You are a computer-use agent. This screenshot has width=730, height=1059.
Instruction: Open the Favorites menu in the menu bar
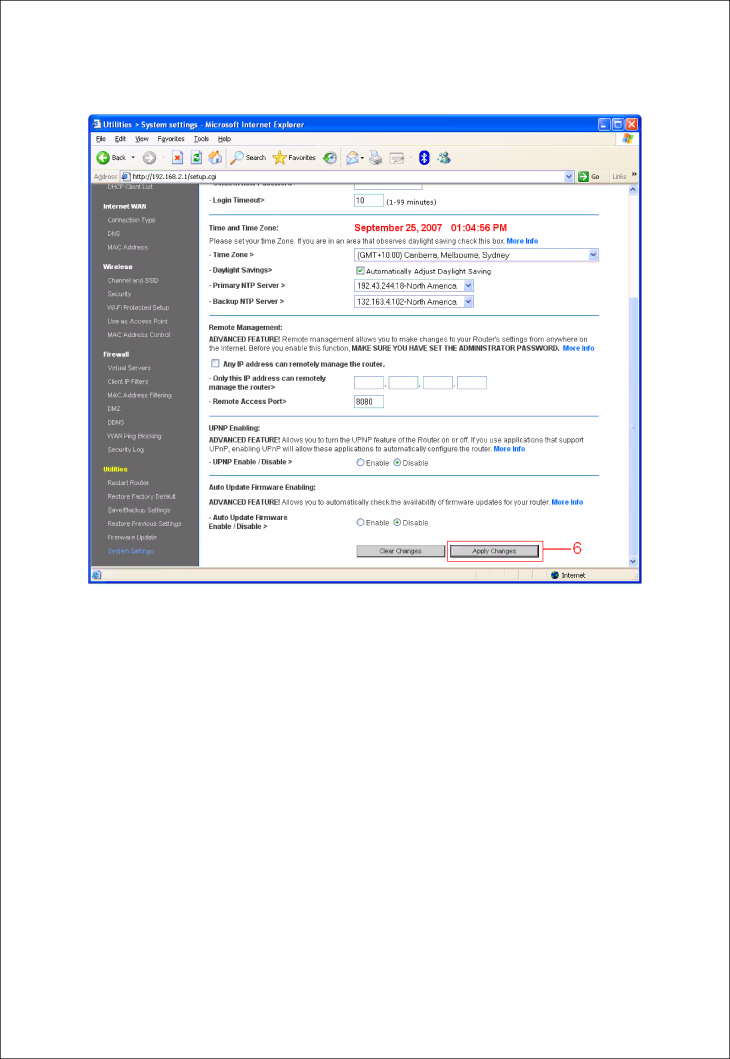tap(172, 138)
